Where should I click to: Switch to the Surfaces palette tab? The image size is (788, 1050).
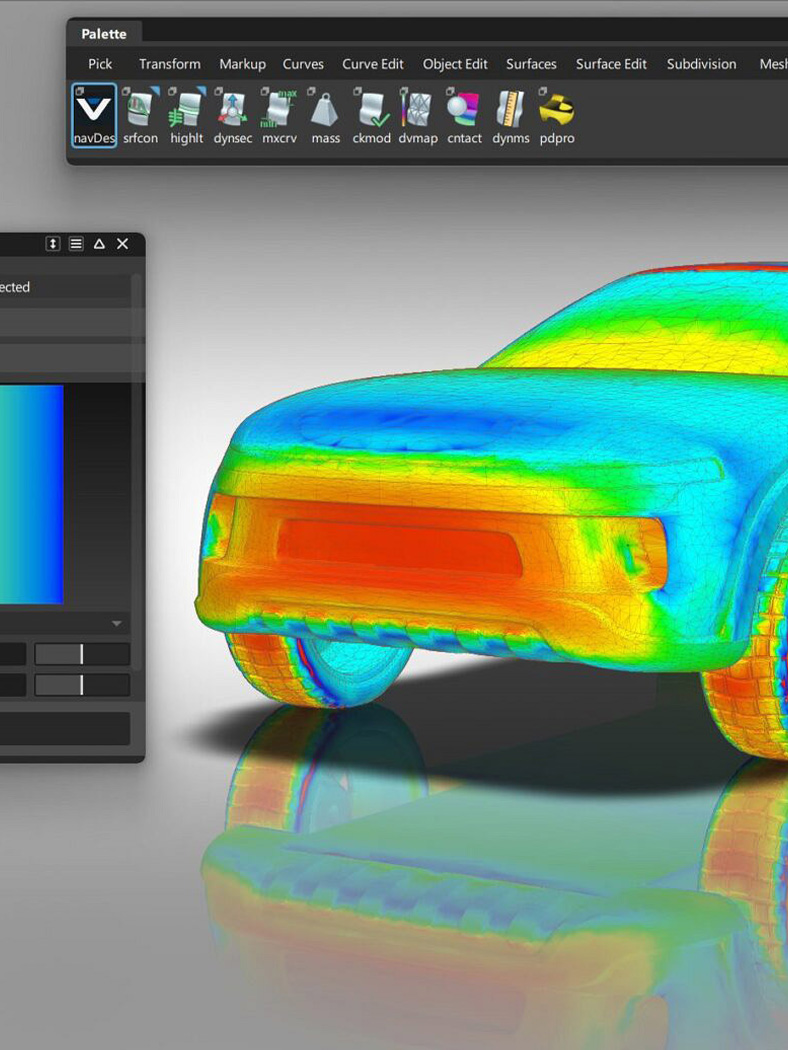tap(531, 64)
